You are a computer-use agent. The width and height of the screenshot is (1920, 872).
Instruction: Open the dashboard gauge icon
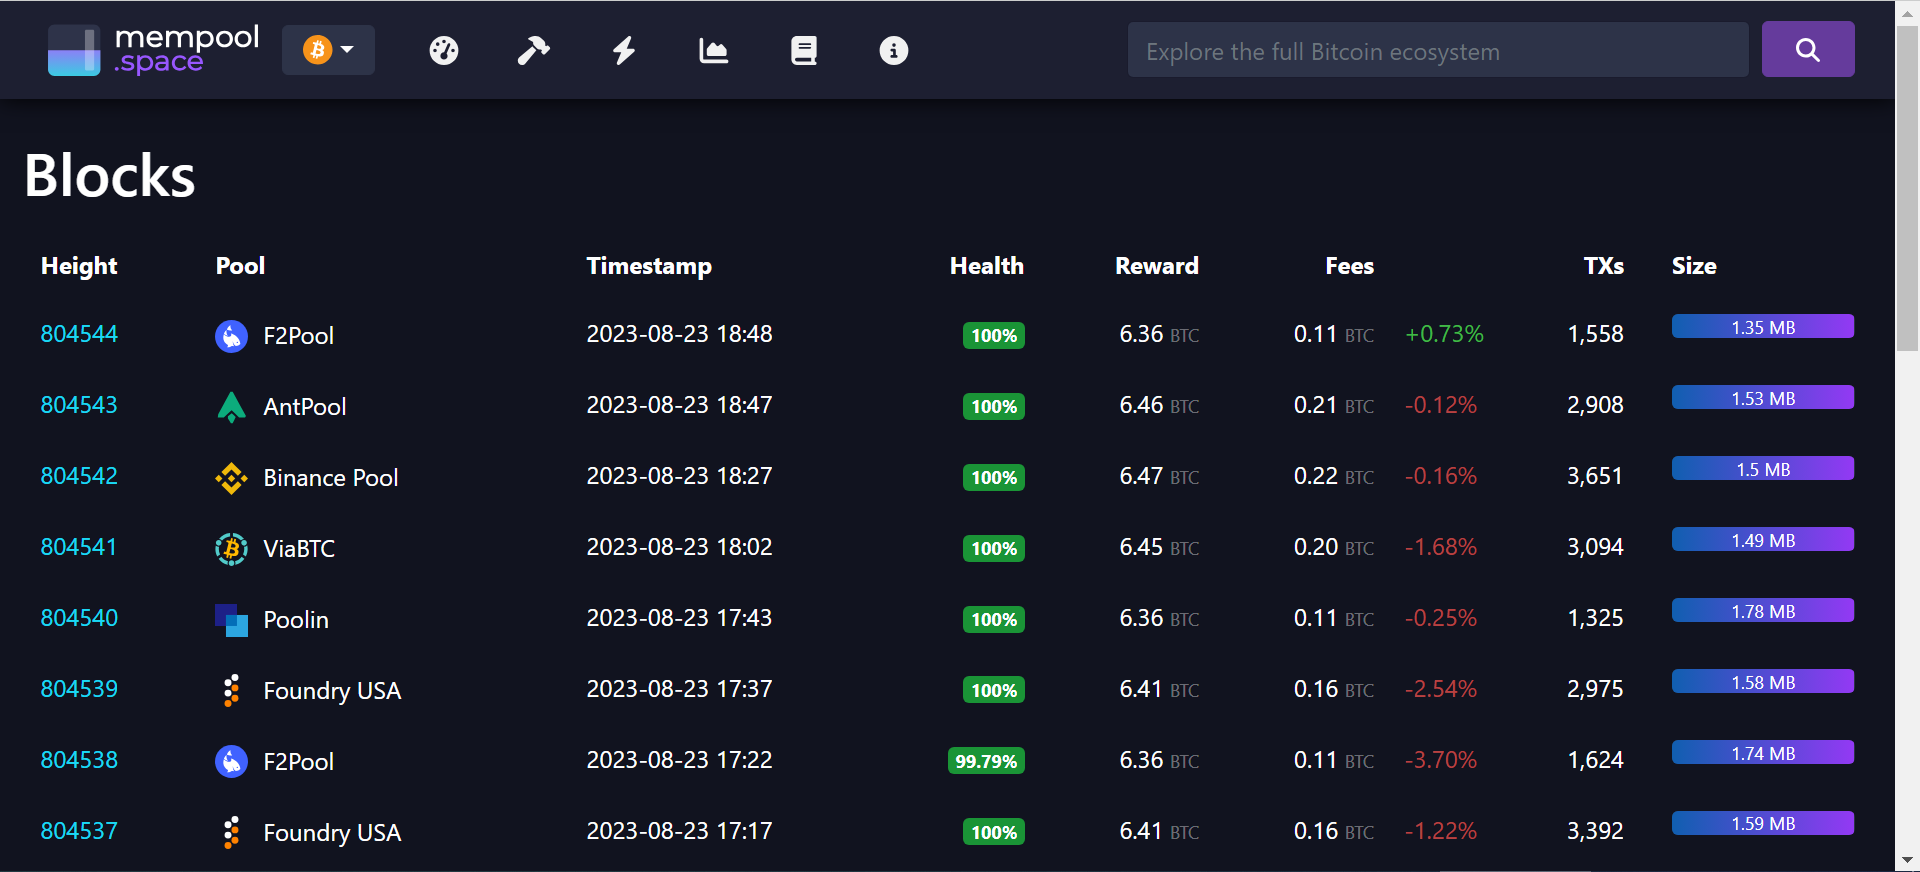pos(444,50)
